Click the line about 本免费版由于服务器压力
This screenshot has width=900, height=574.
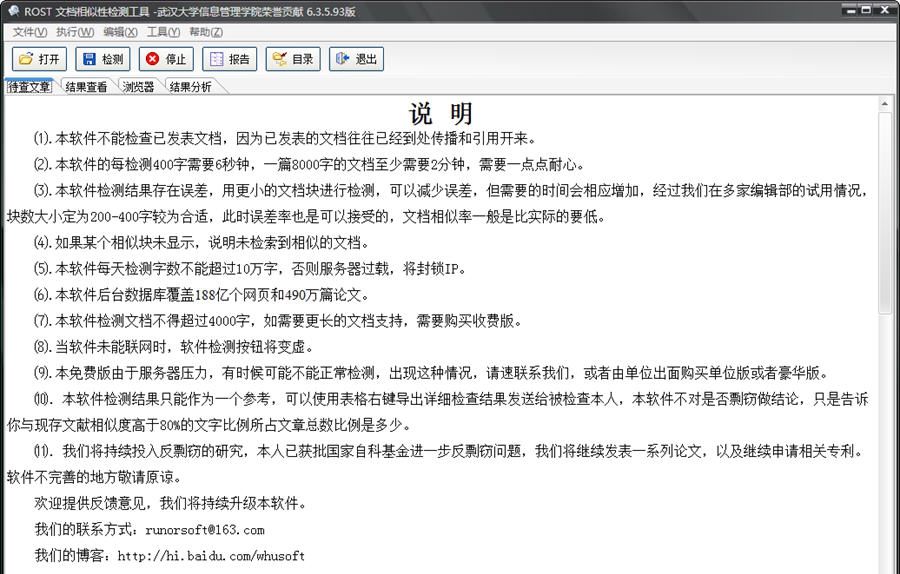(432, 373)
